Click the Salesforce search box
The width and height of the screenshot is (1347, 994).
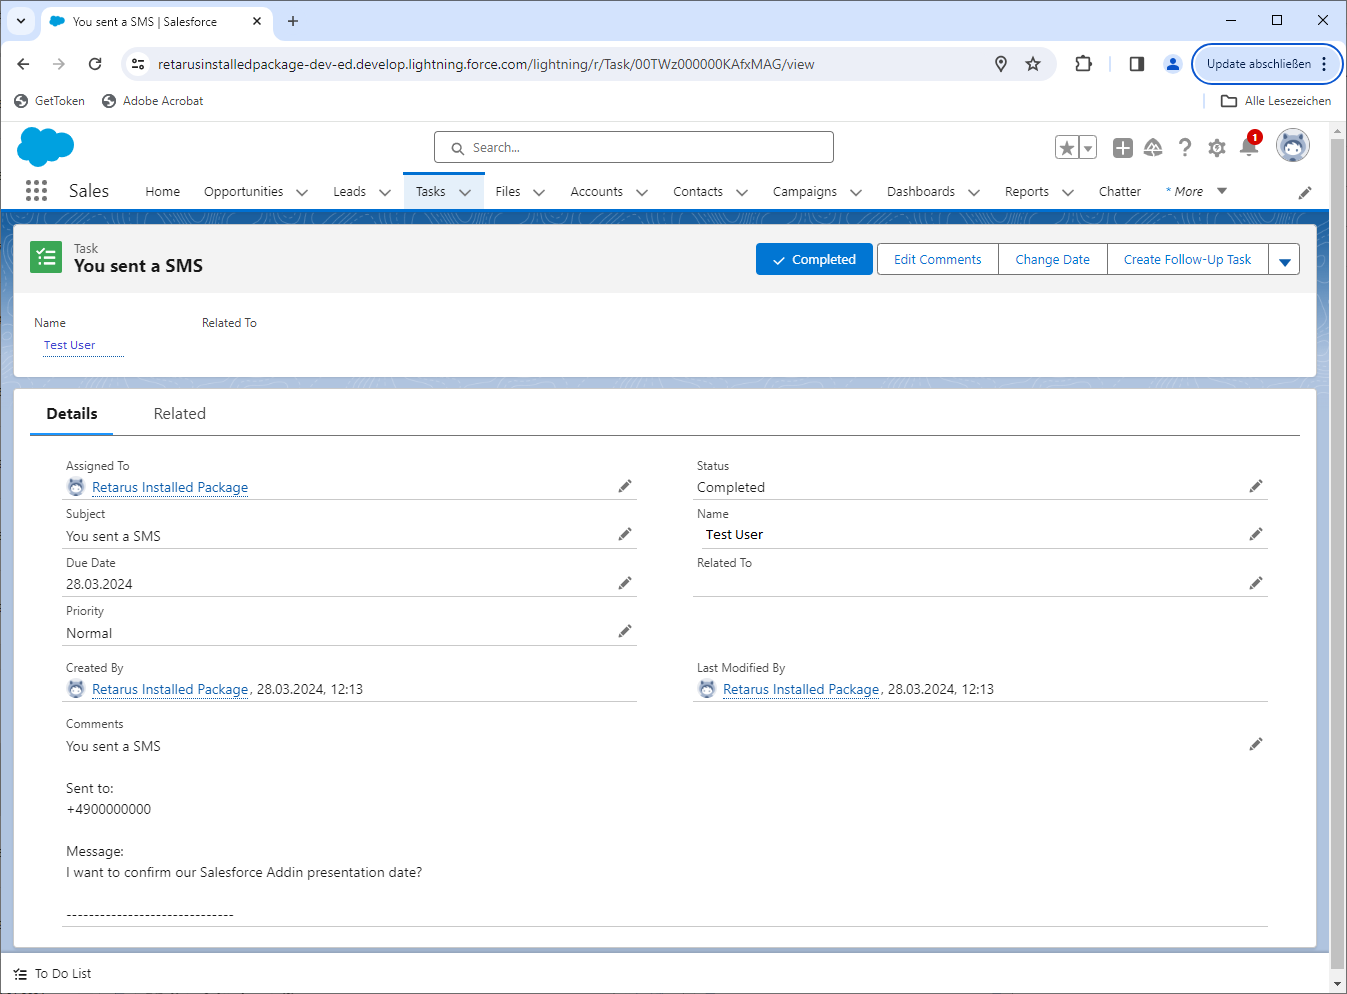tap(634, 147)
